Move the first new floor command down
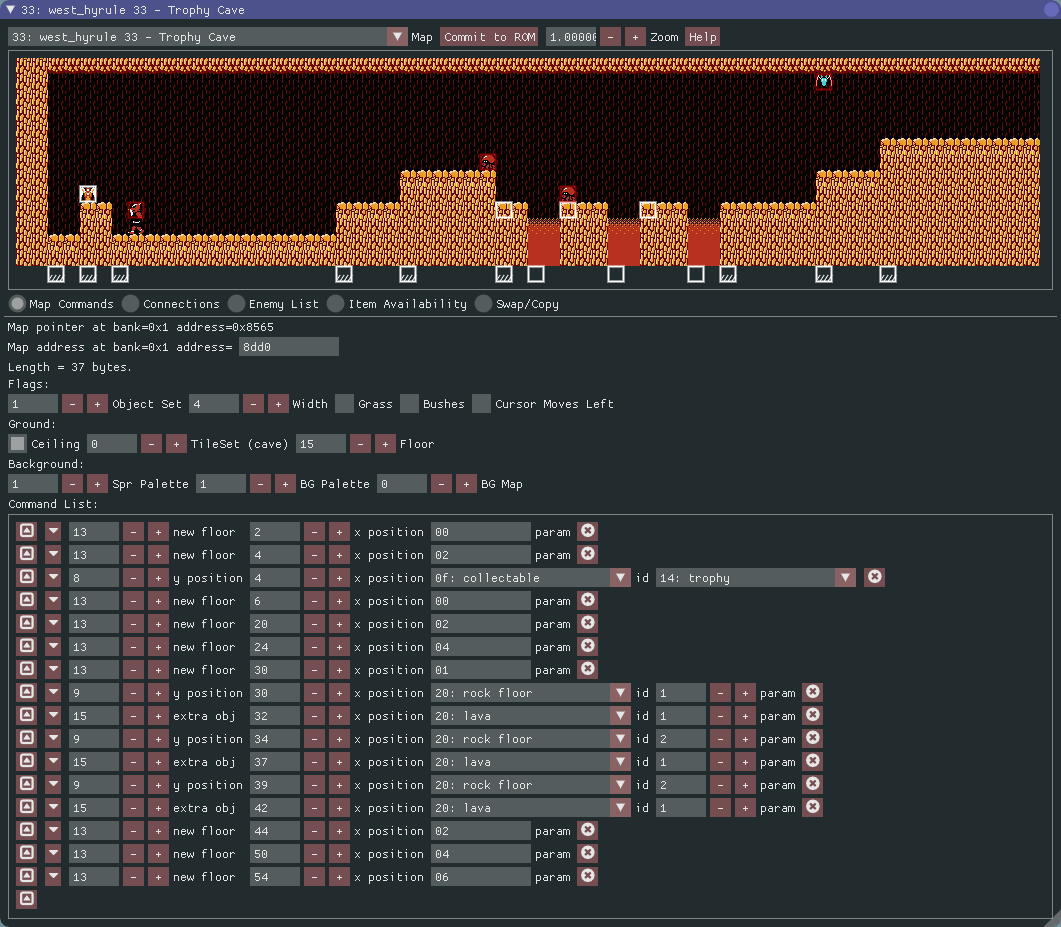Image resolution: width=1061 pixels, height=927 pixels. coord(53,531)
